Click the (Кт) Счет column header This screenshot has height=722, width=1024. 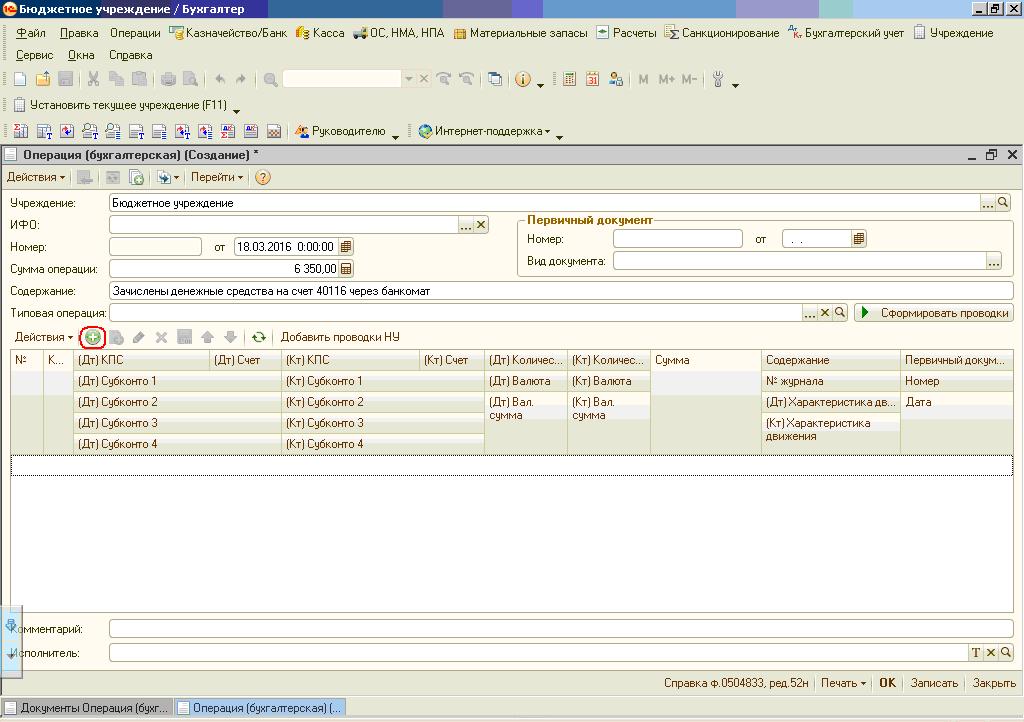point(451,360)
